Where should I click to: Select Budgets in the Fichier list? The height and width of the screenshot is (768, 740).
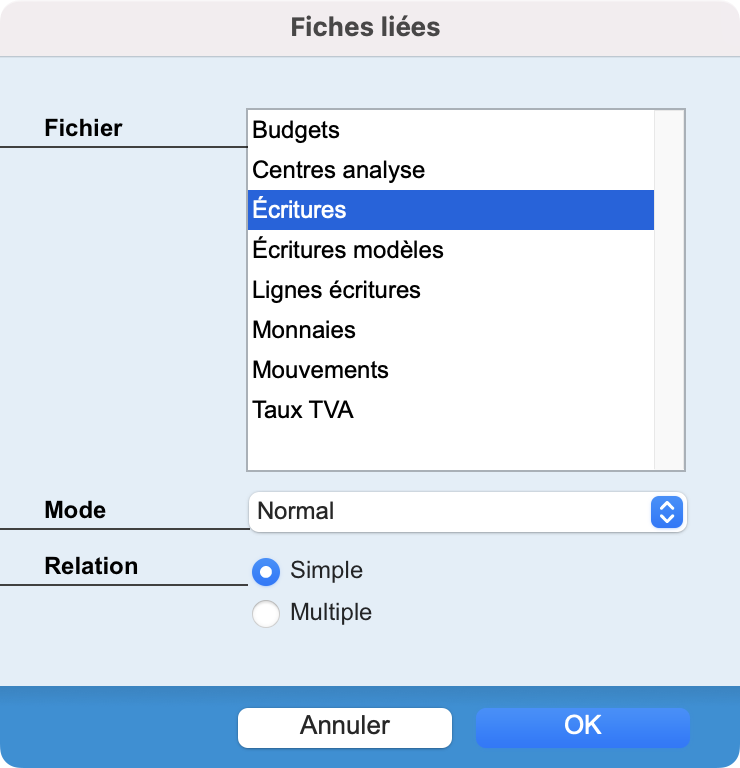[451, 130]
